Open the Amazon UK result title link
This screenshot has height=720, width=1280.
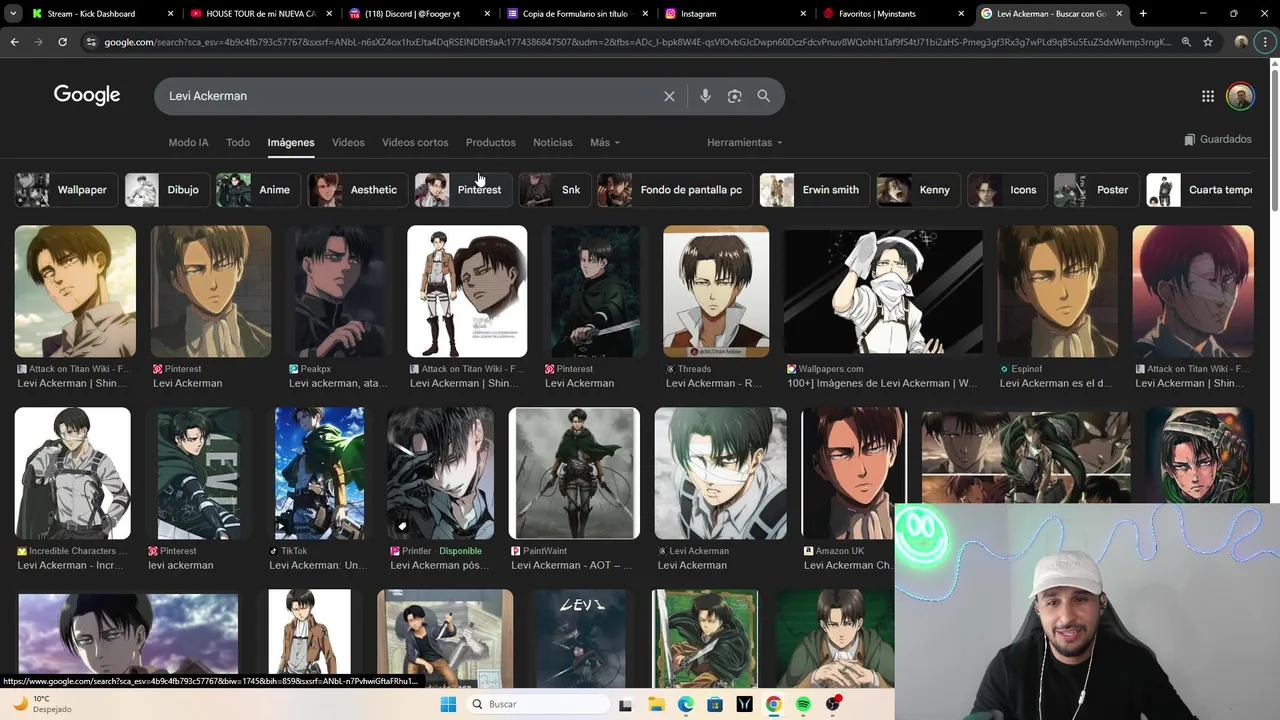click(x=848, y=565)
